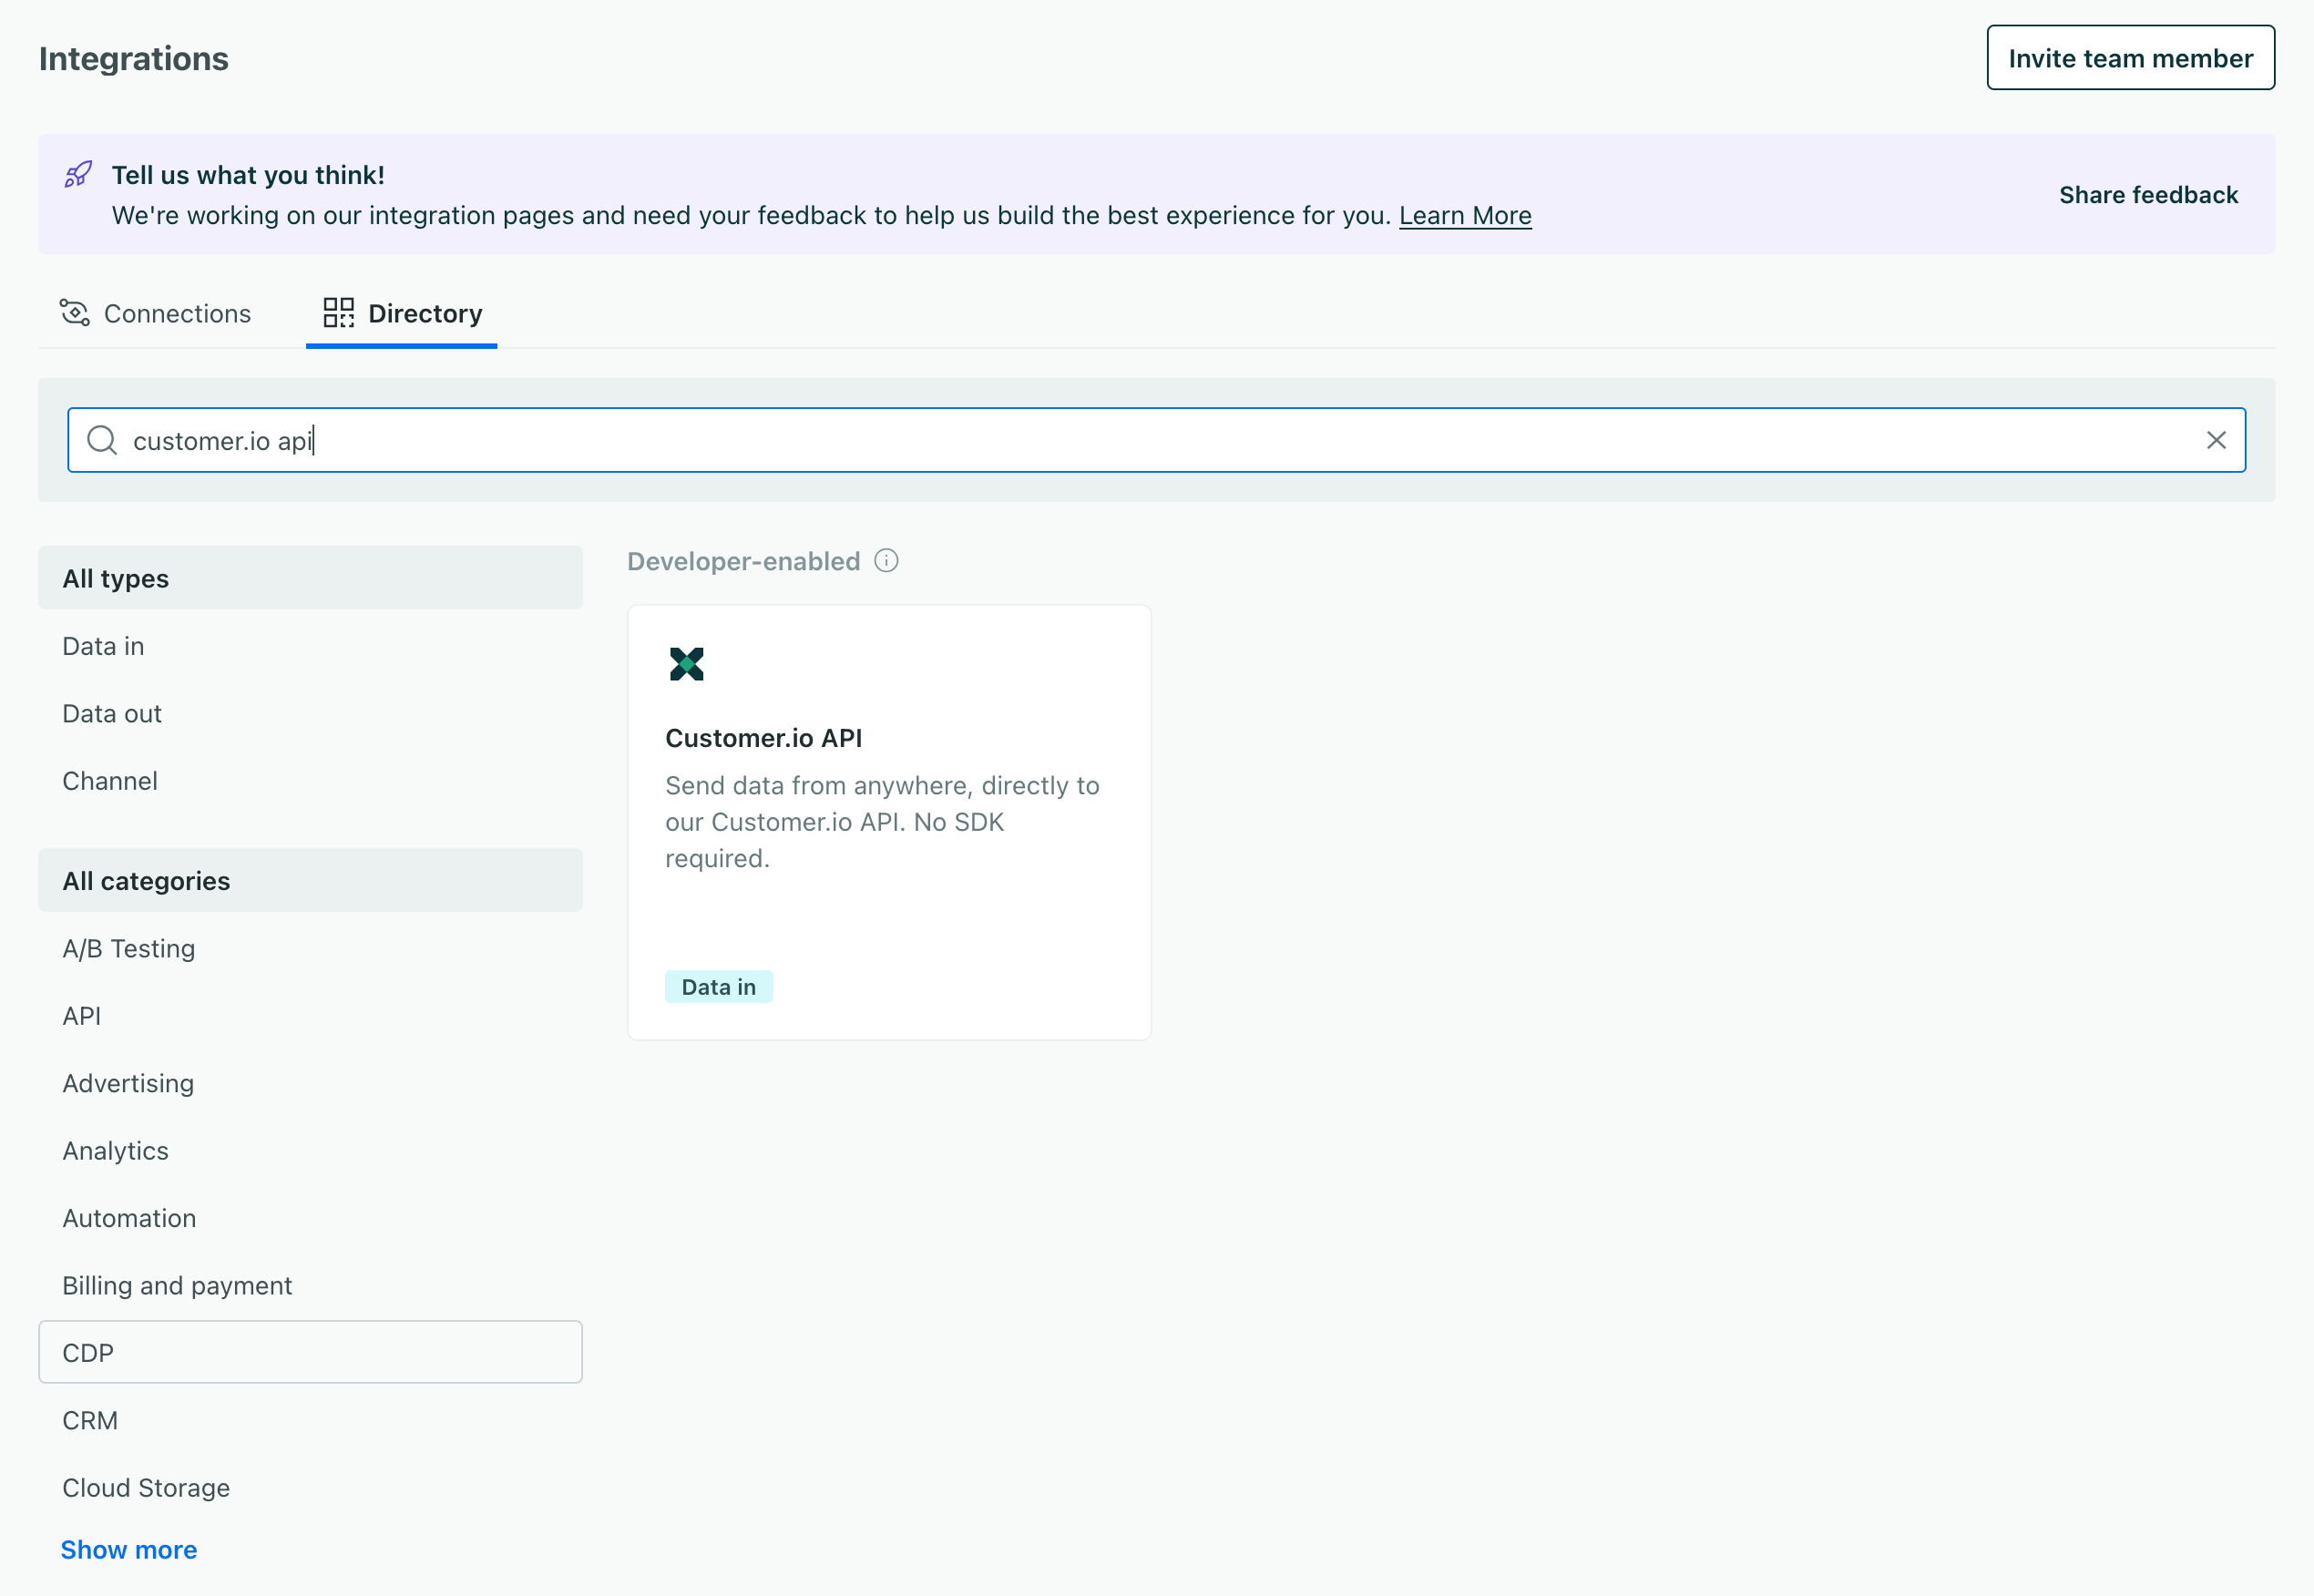Select the Data in tag on the card
This screenshot has height=1596, width=2314.
tap(719, 986)
